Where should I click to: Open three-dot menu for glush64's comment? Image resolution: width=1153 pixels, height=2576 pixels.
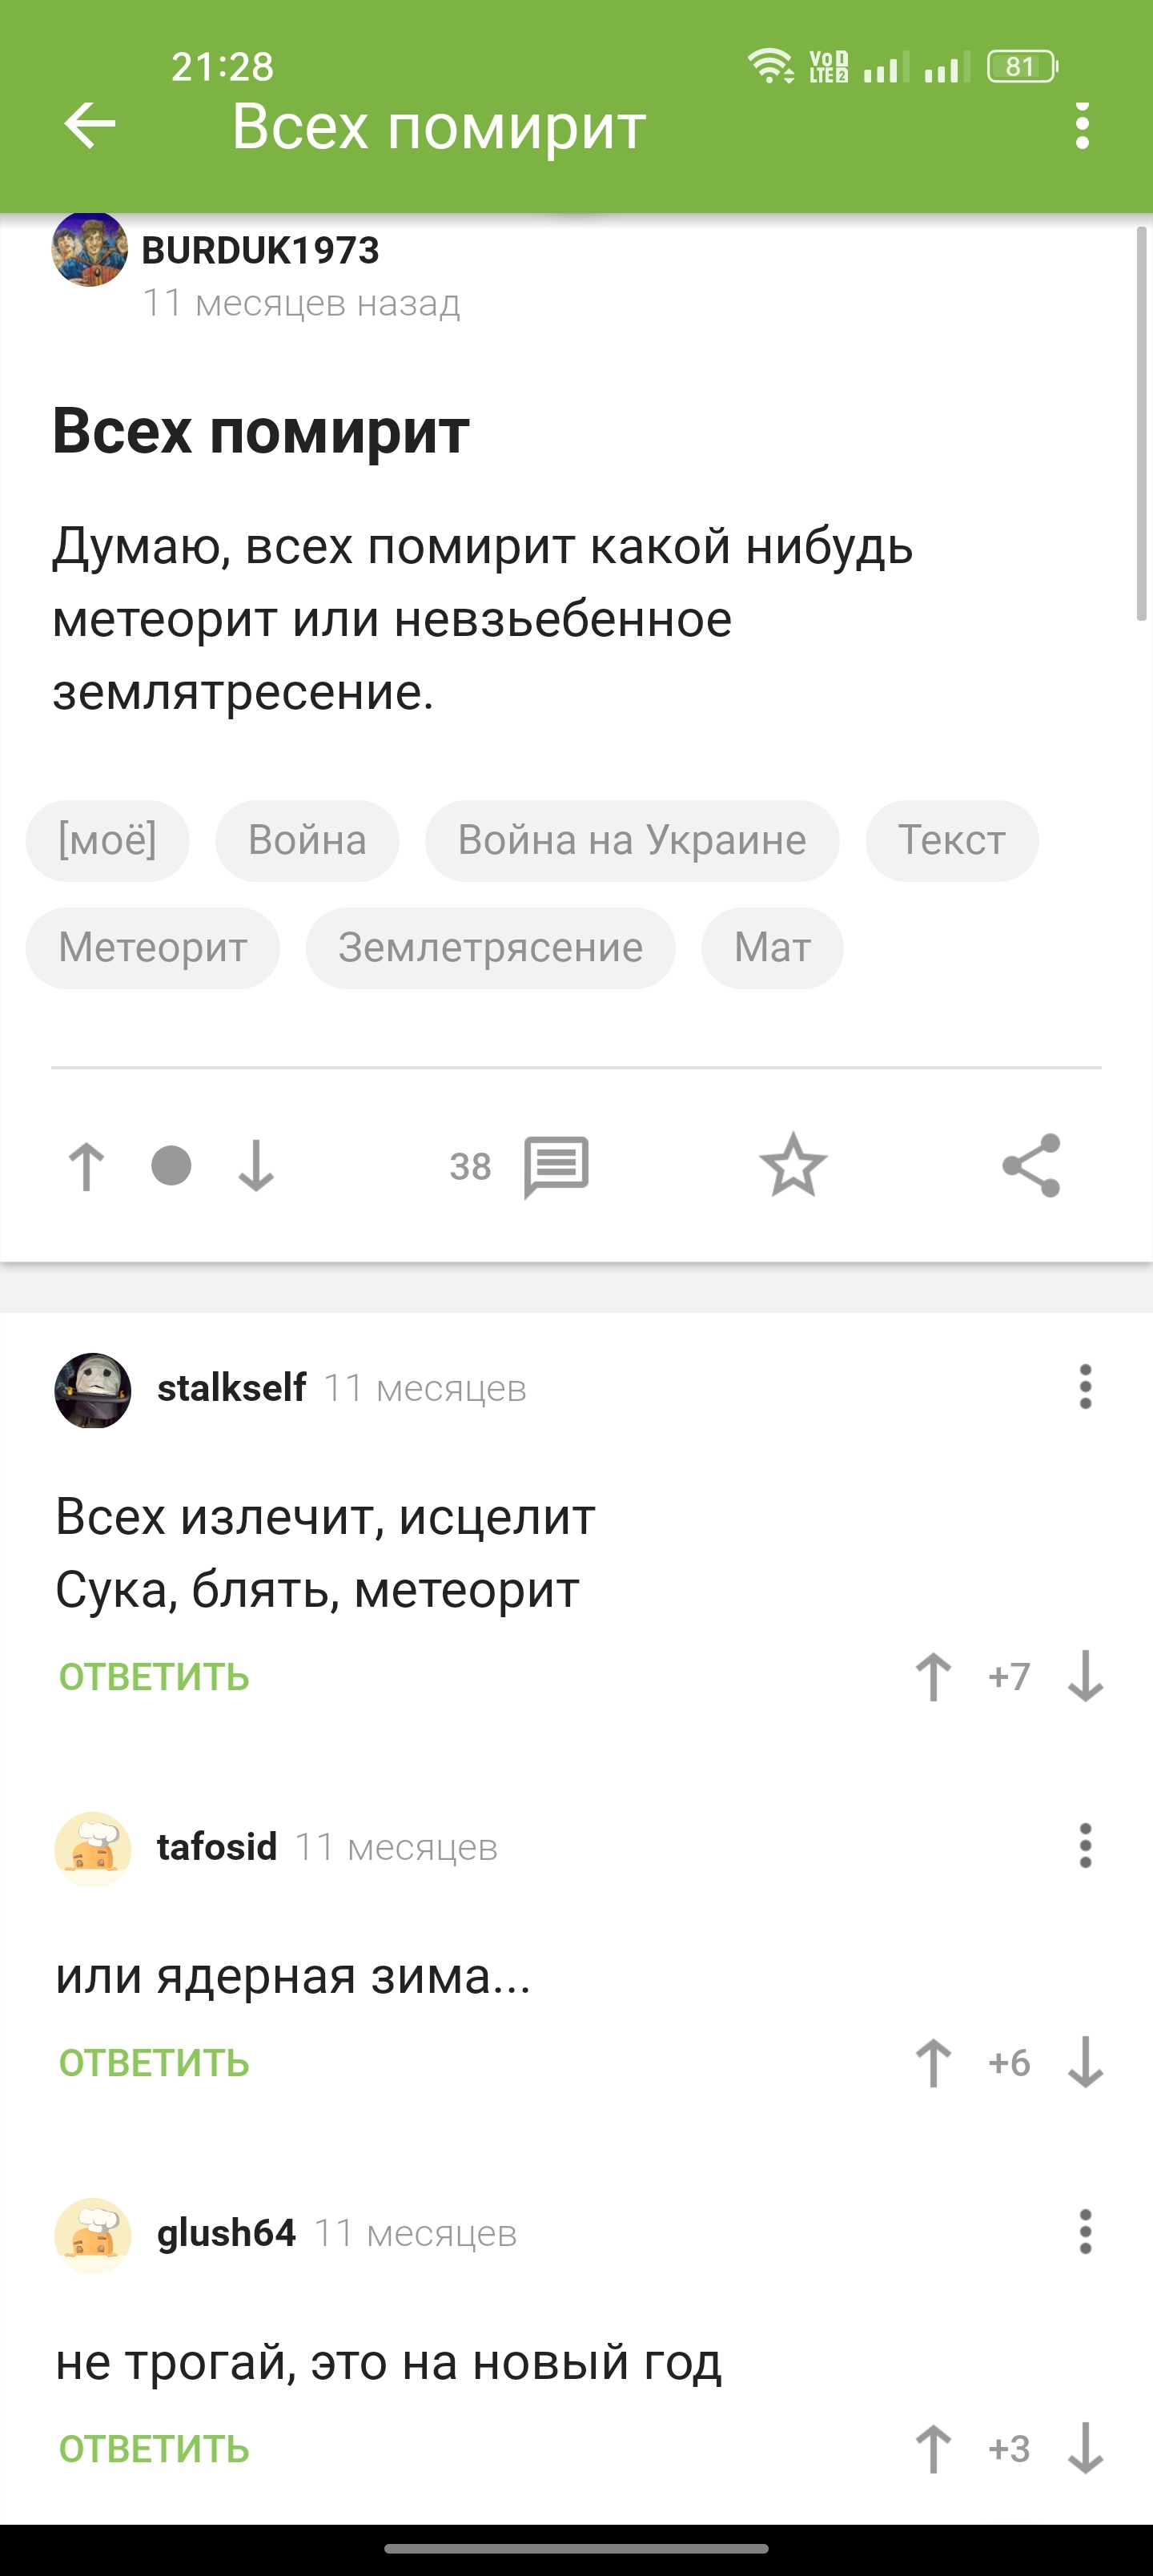tap(1085, 2232)
